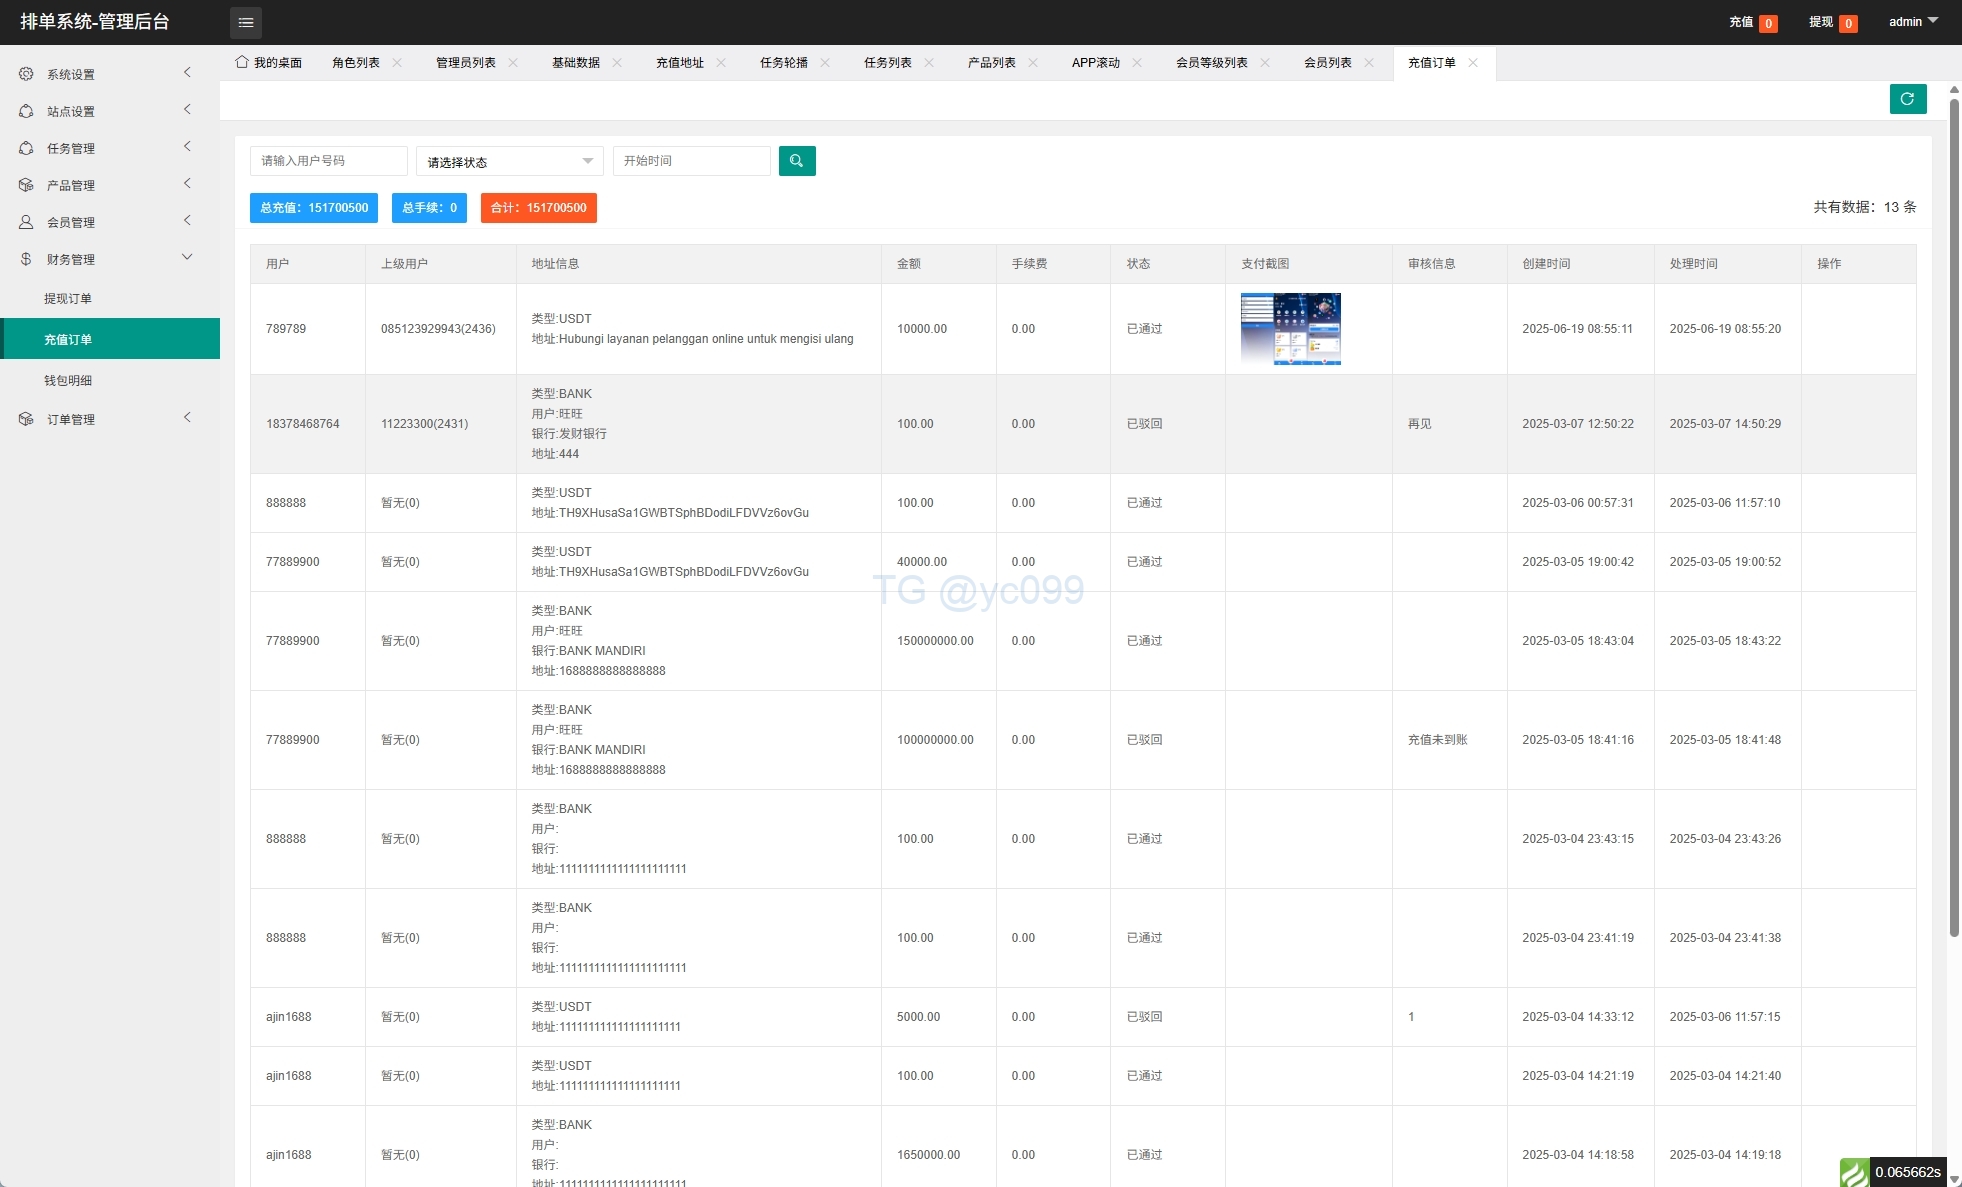Click the 系统设置 gear icon

(x=26, y=74)
